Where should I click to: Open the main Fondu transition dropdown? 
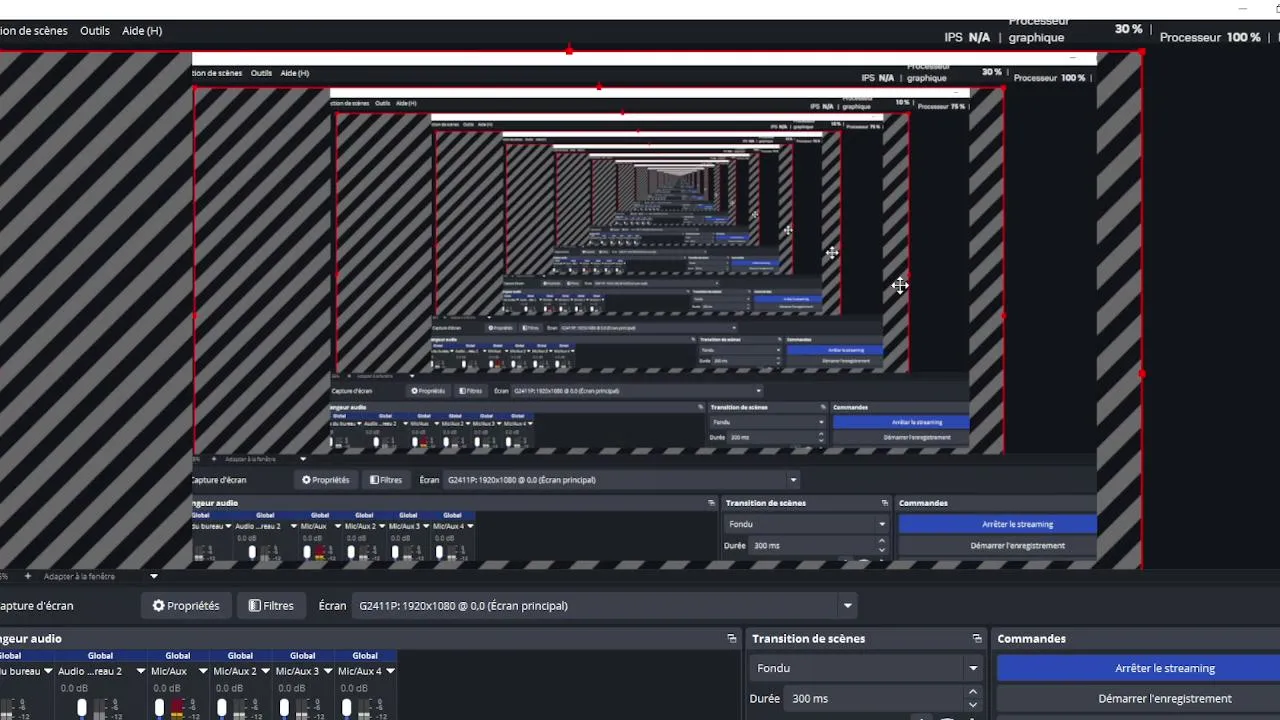click(x=866, y=668)
